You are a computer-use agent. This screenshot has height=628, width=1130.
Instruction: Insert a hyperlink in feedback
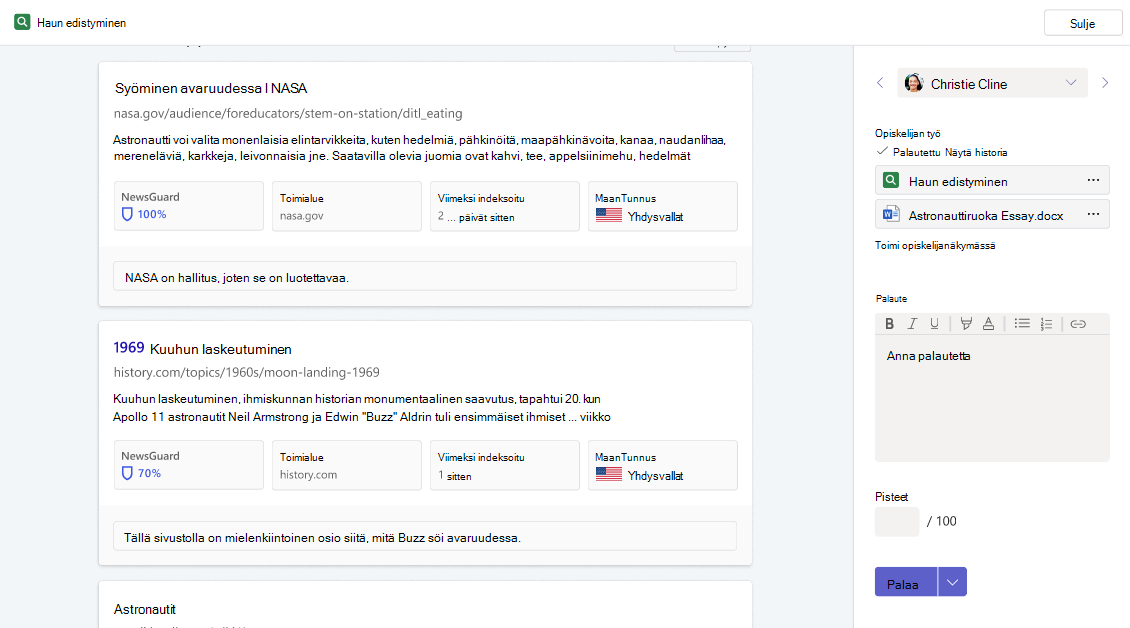pyautogui.click(x=1078, y=324)
